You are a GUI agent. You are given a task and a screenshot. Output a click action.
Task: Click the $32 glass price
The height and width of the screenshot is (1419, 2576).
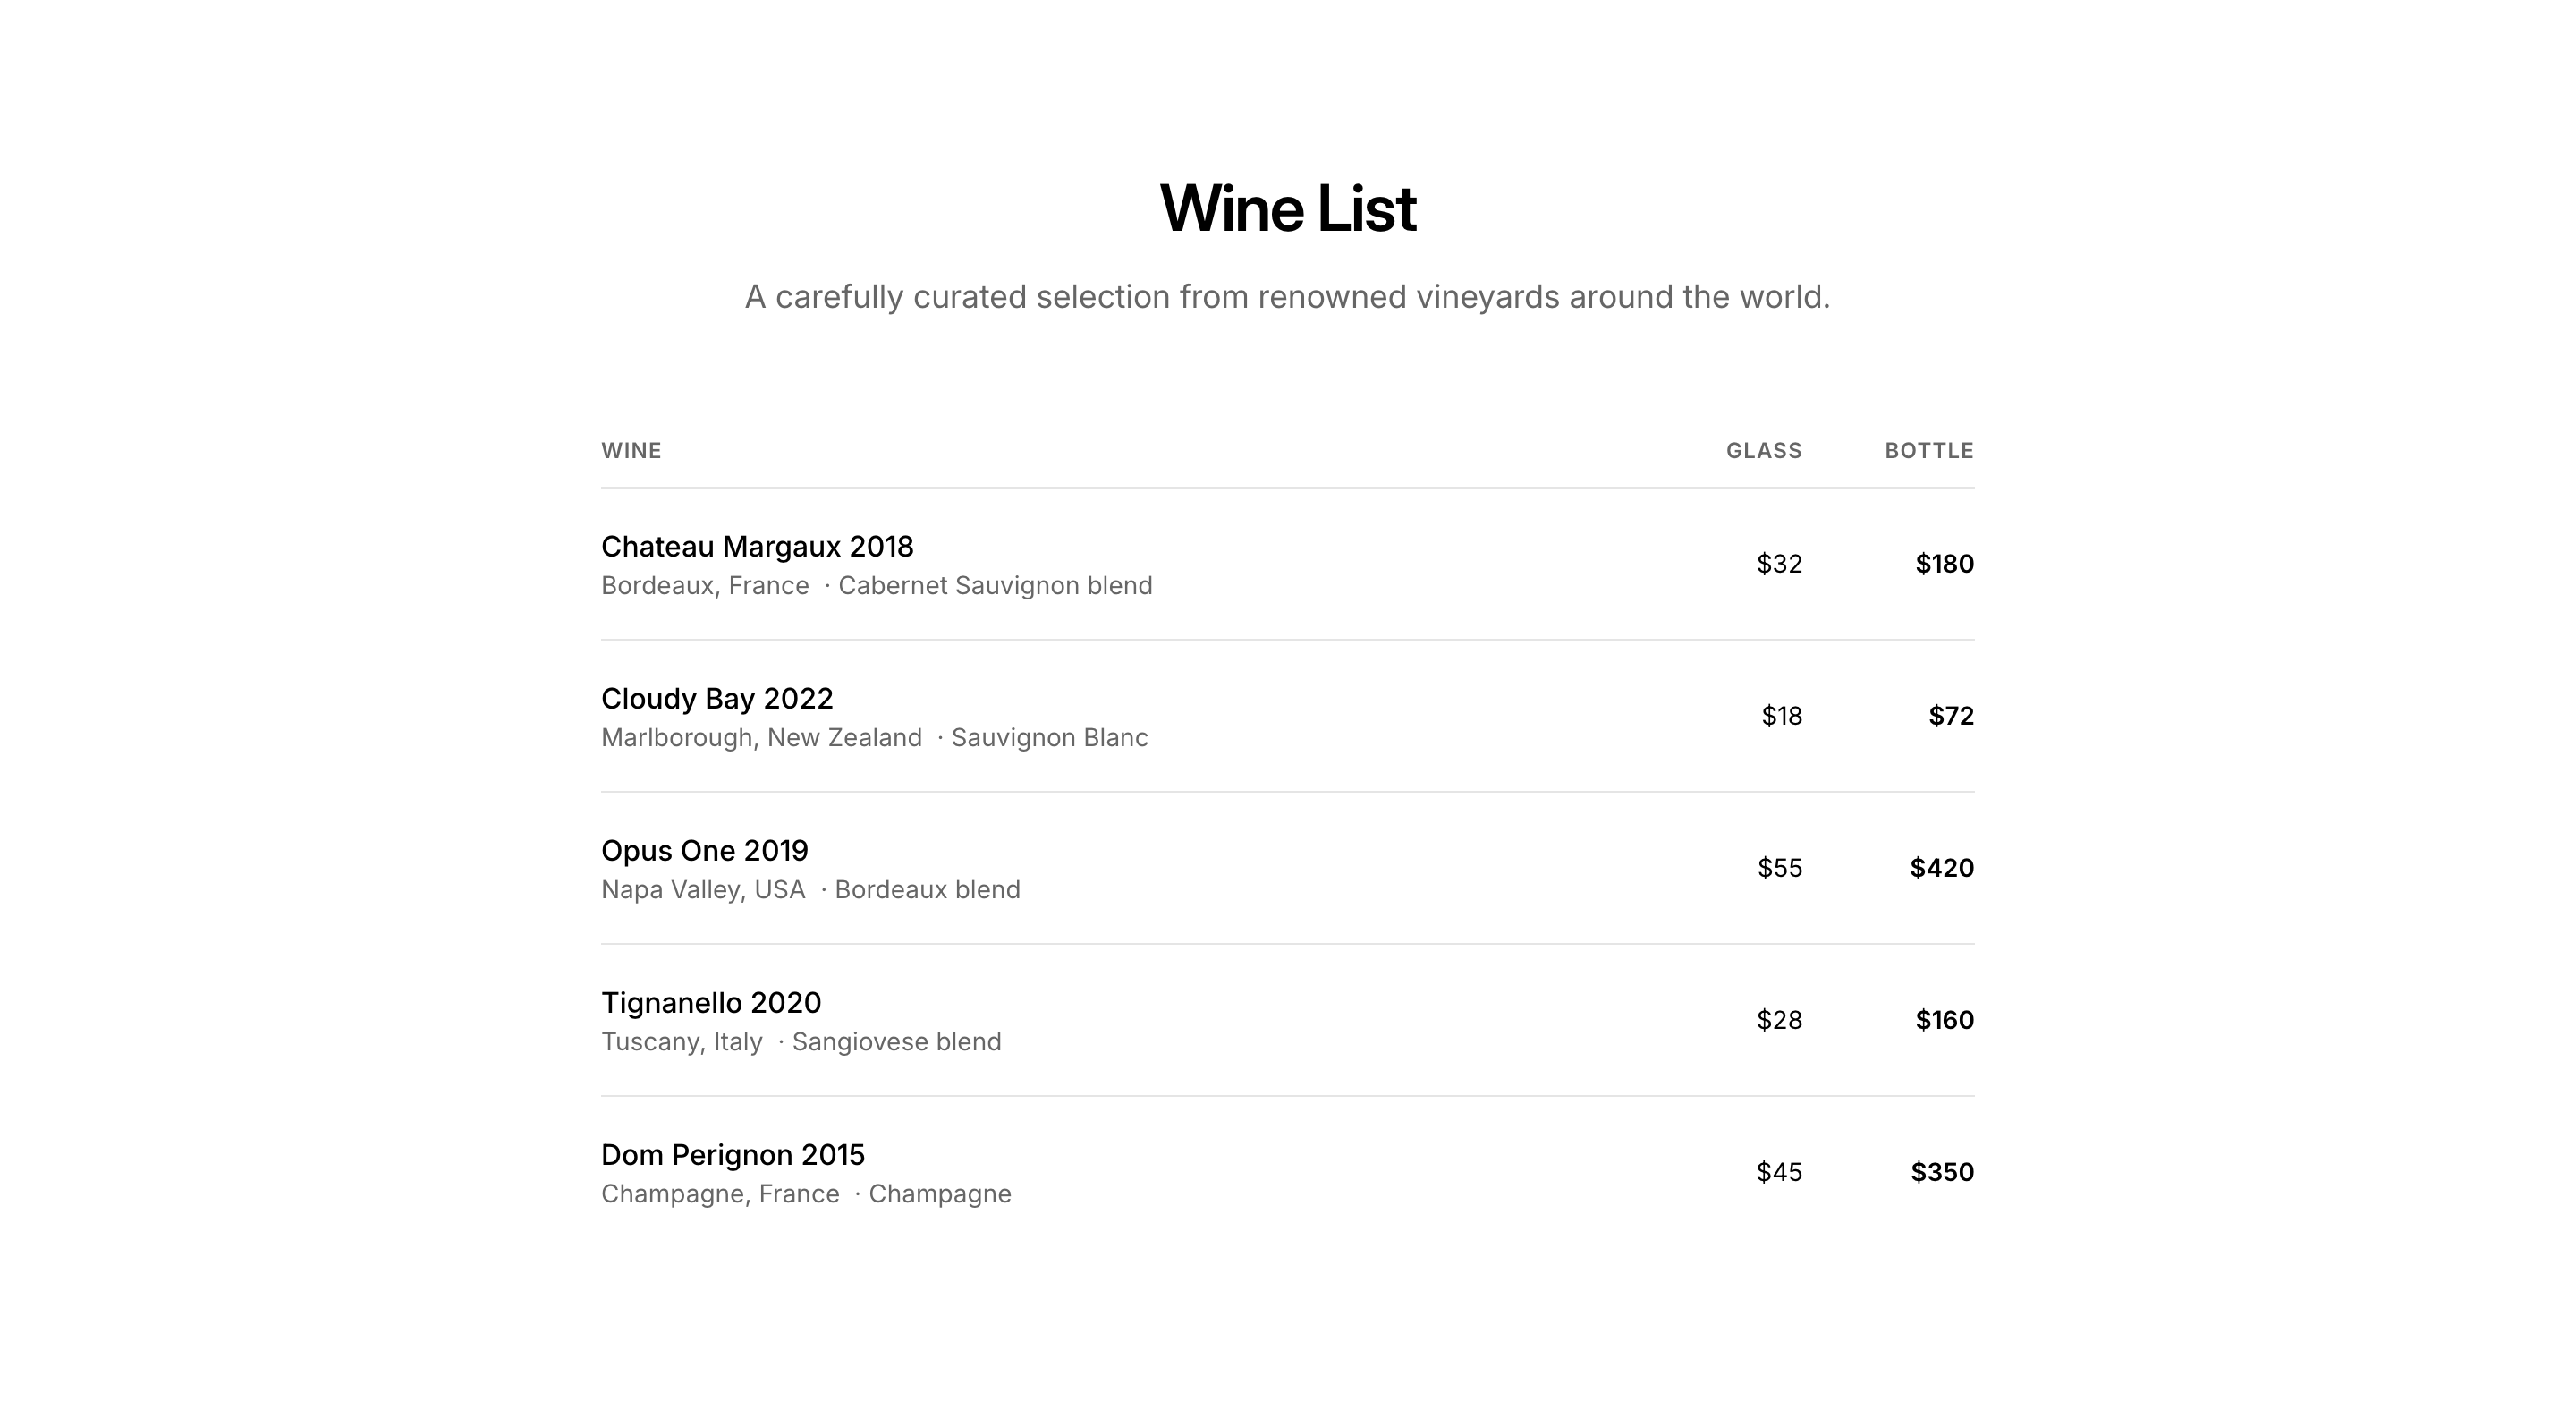(1779, 564)
